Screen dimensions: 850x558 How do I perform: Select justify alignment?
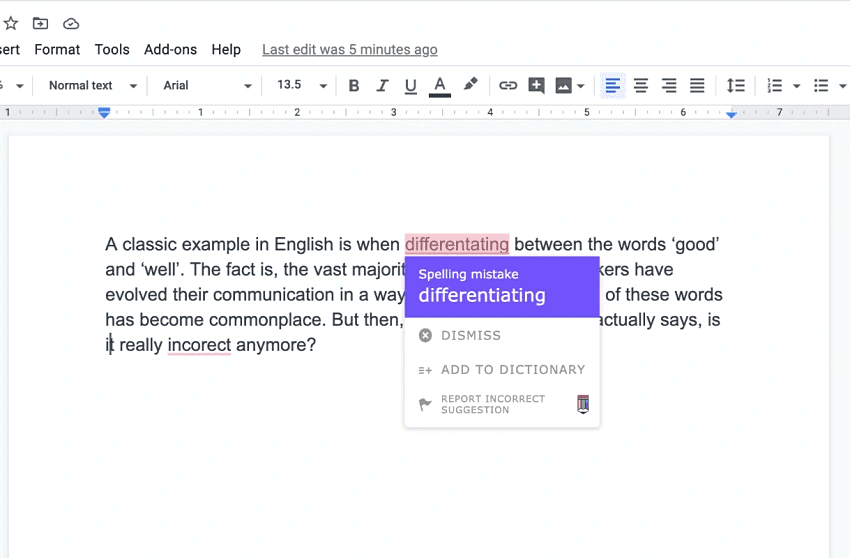click(697, 86)
